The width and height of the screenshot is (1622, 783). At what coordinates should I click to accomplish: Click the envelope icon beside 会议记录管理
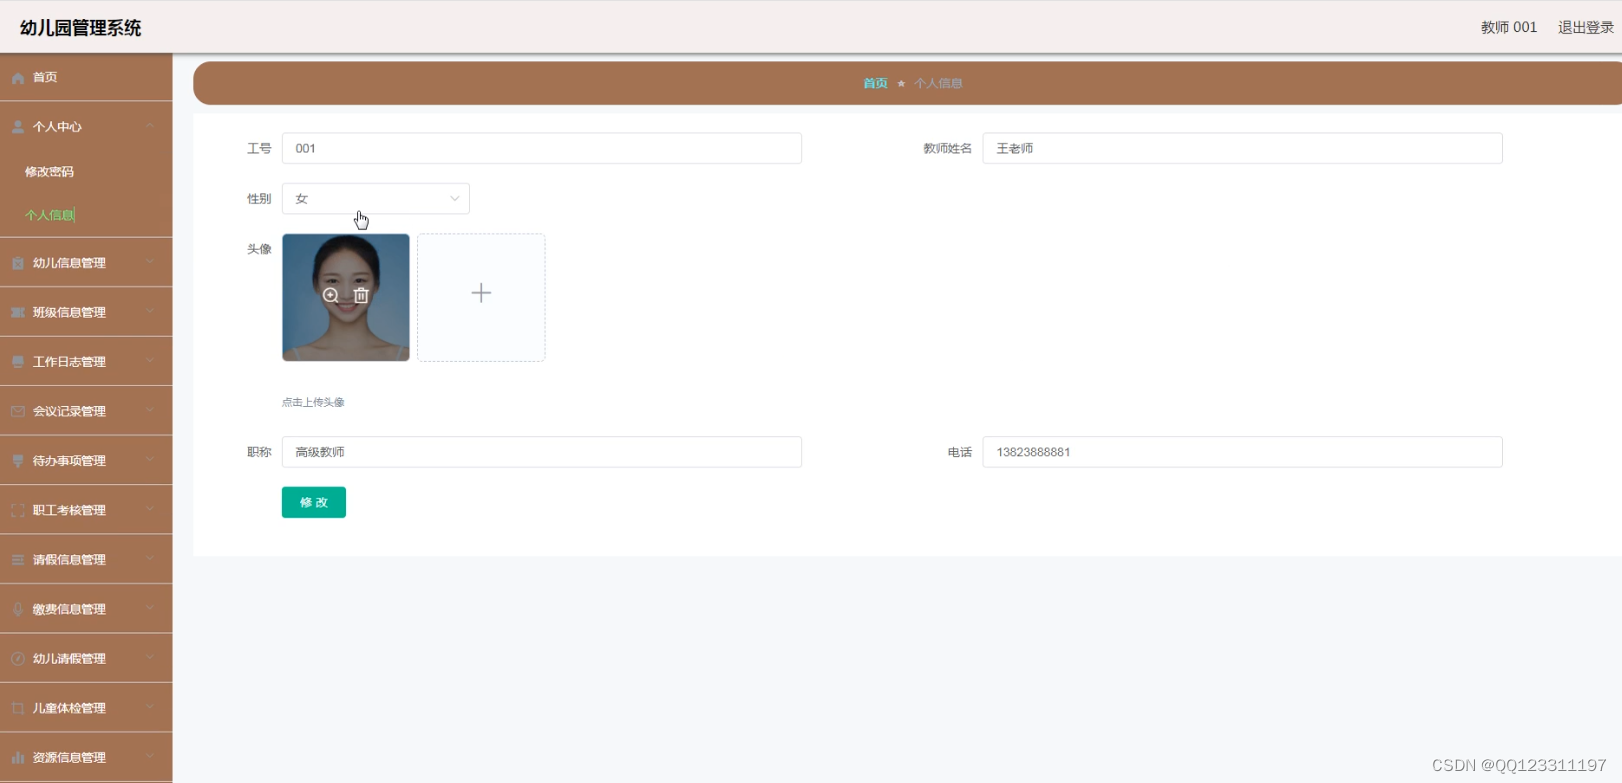pyautogui.click(x=18, y=411)
